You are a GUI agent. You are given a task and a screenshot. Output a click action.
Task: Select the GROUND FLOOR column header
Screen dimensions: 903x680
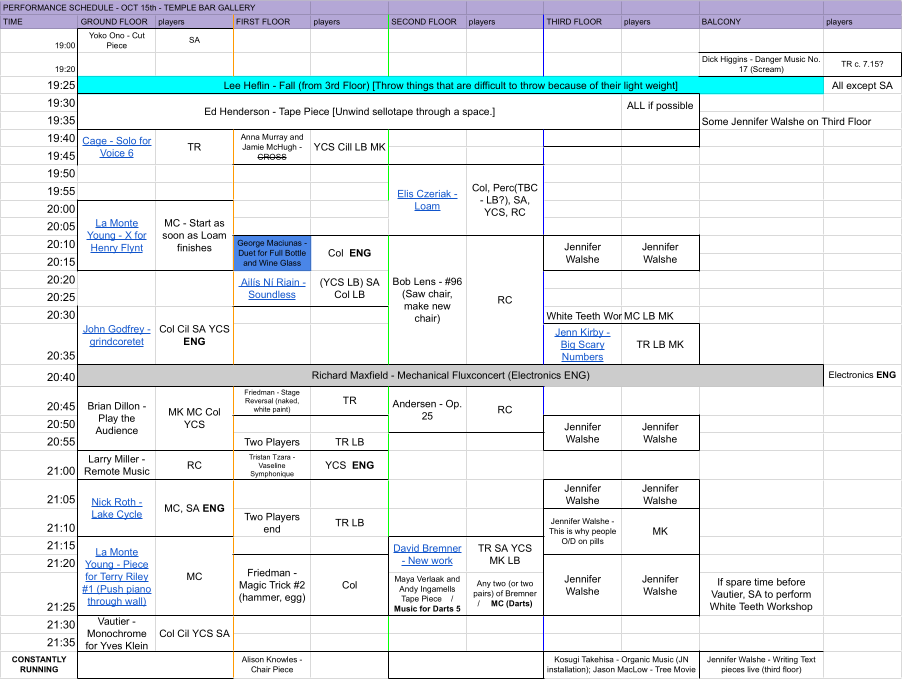pyautogui.click(x=116, y=21)
